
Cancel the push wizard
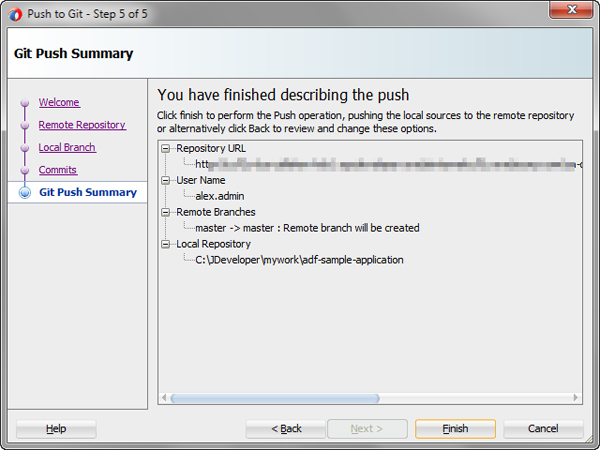tap(543, 429)
